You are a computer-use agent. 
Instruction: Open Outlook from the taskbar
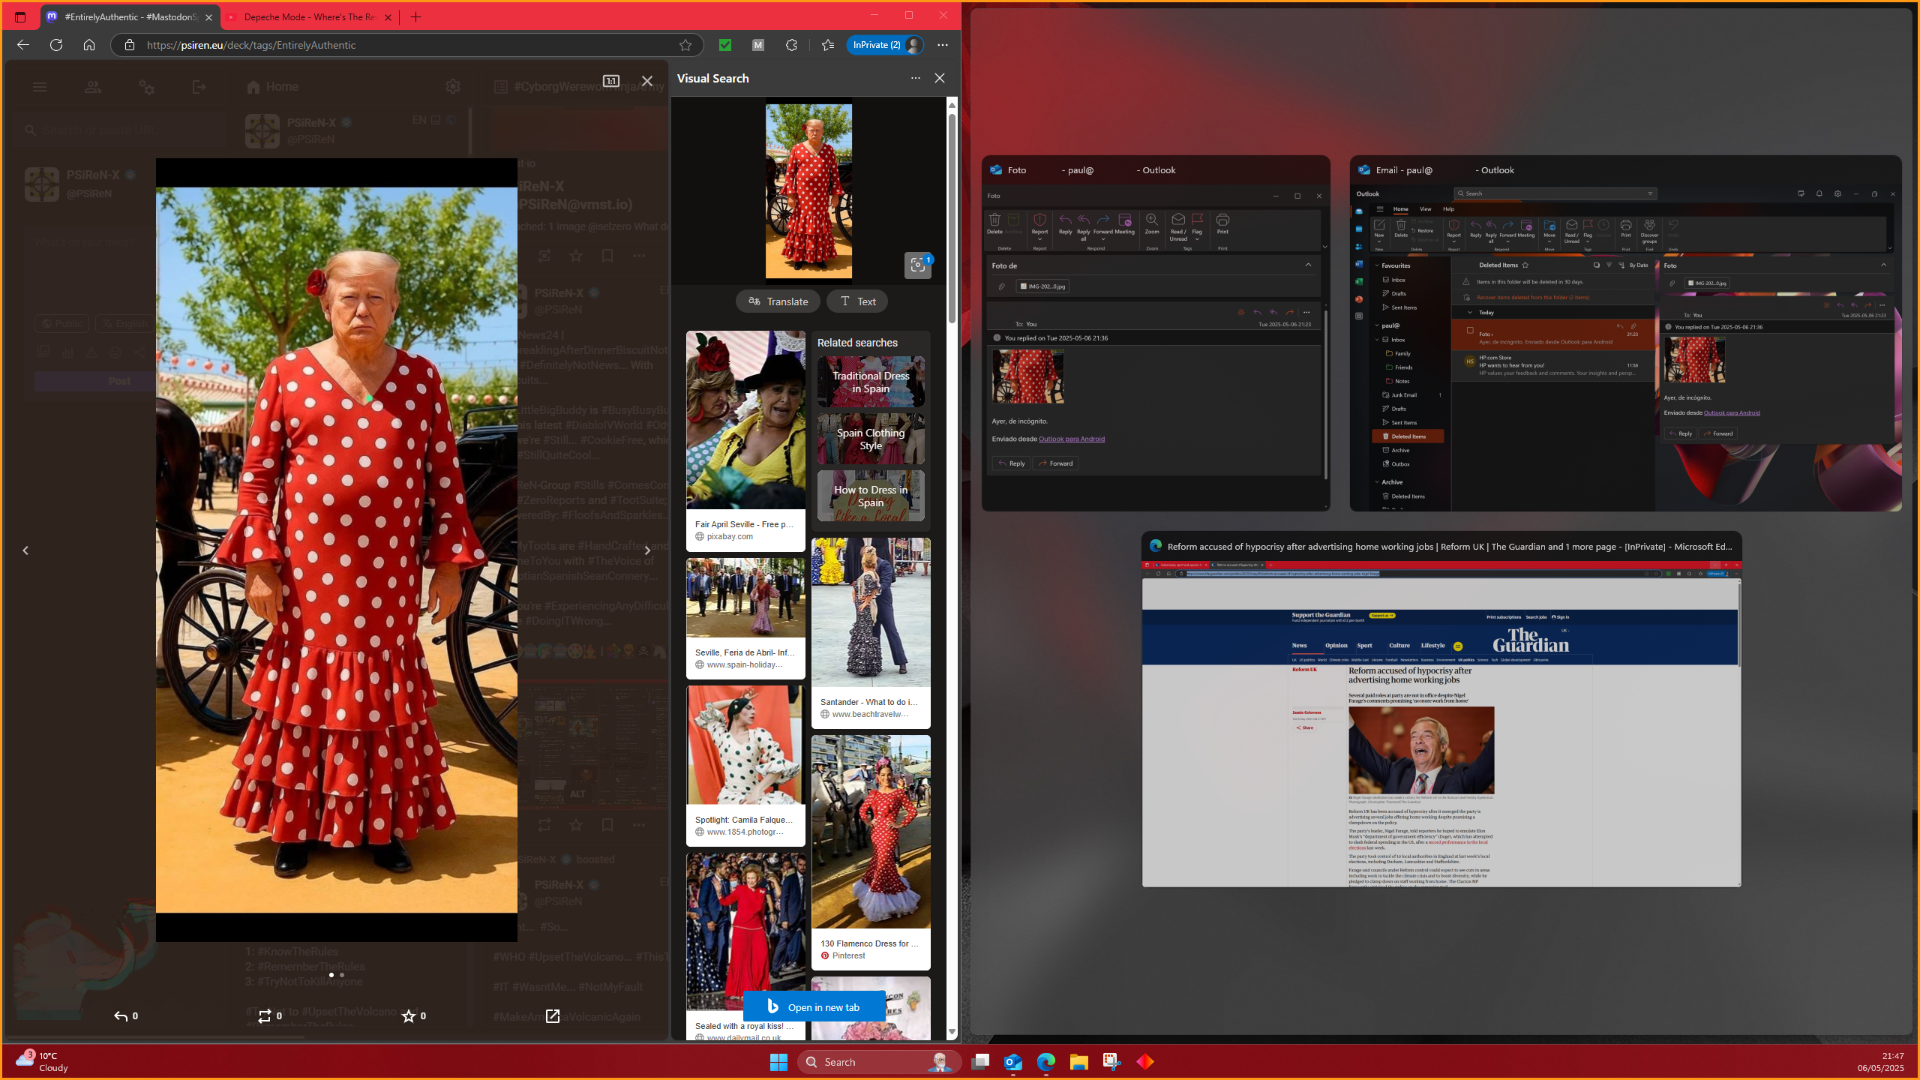[1013, 1062]
